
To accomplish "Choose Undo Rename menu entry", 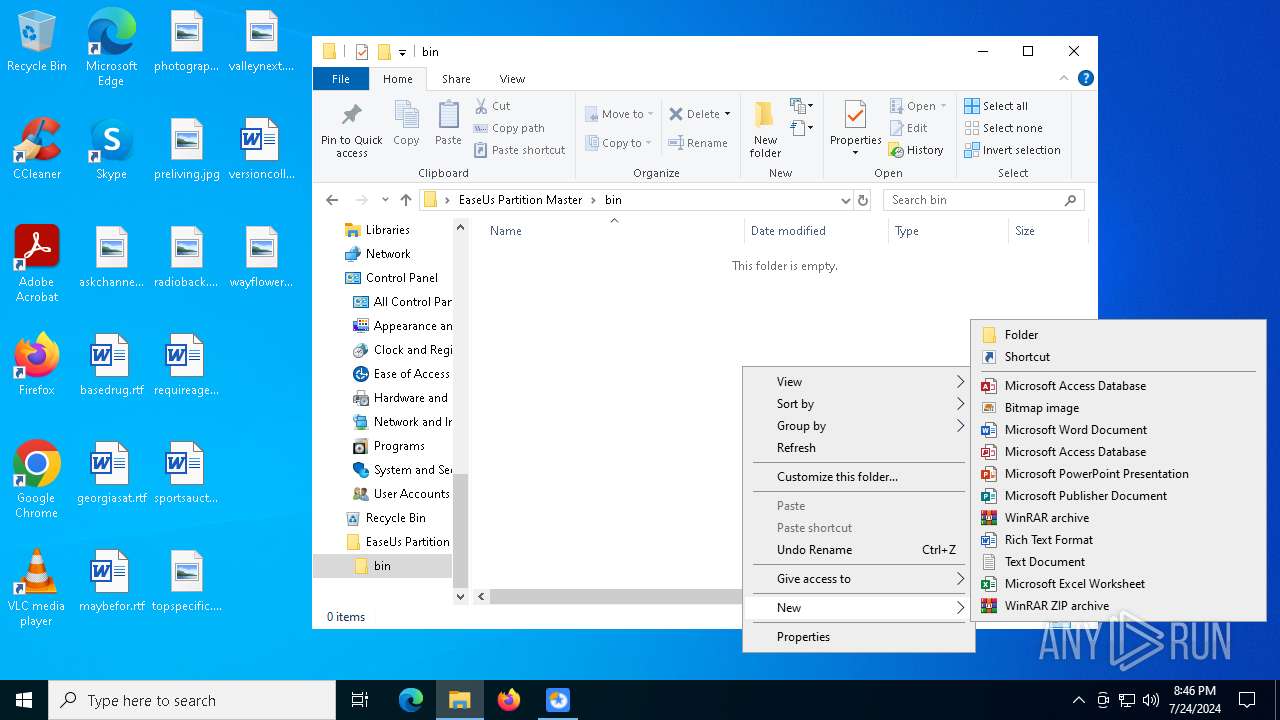I will (x=858, y=550).
